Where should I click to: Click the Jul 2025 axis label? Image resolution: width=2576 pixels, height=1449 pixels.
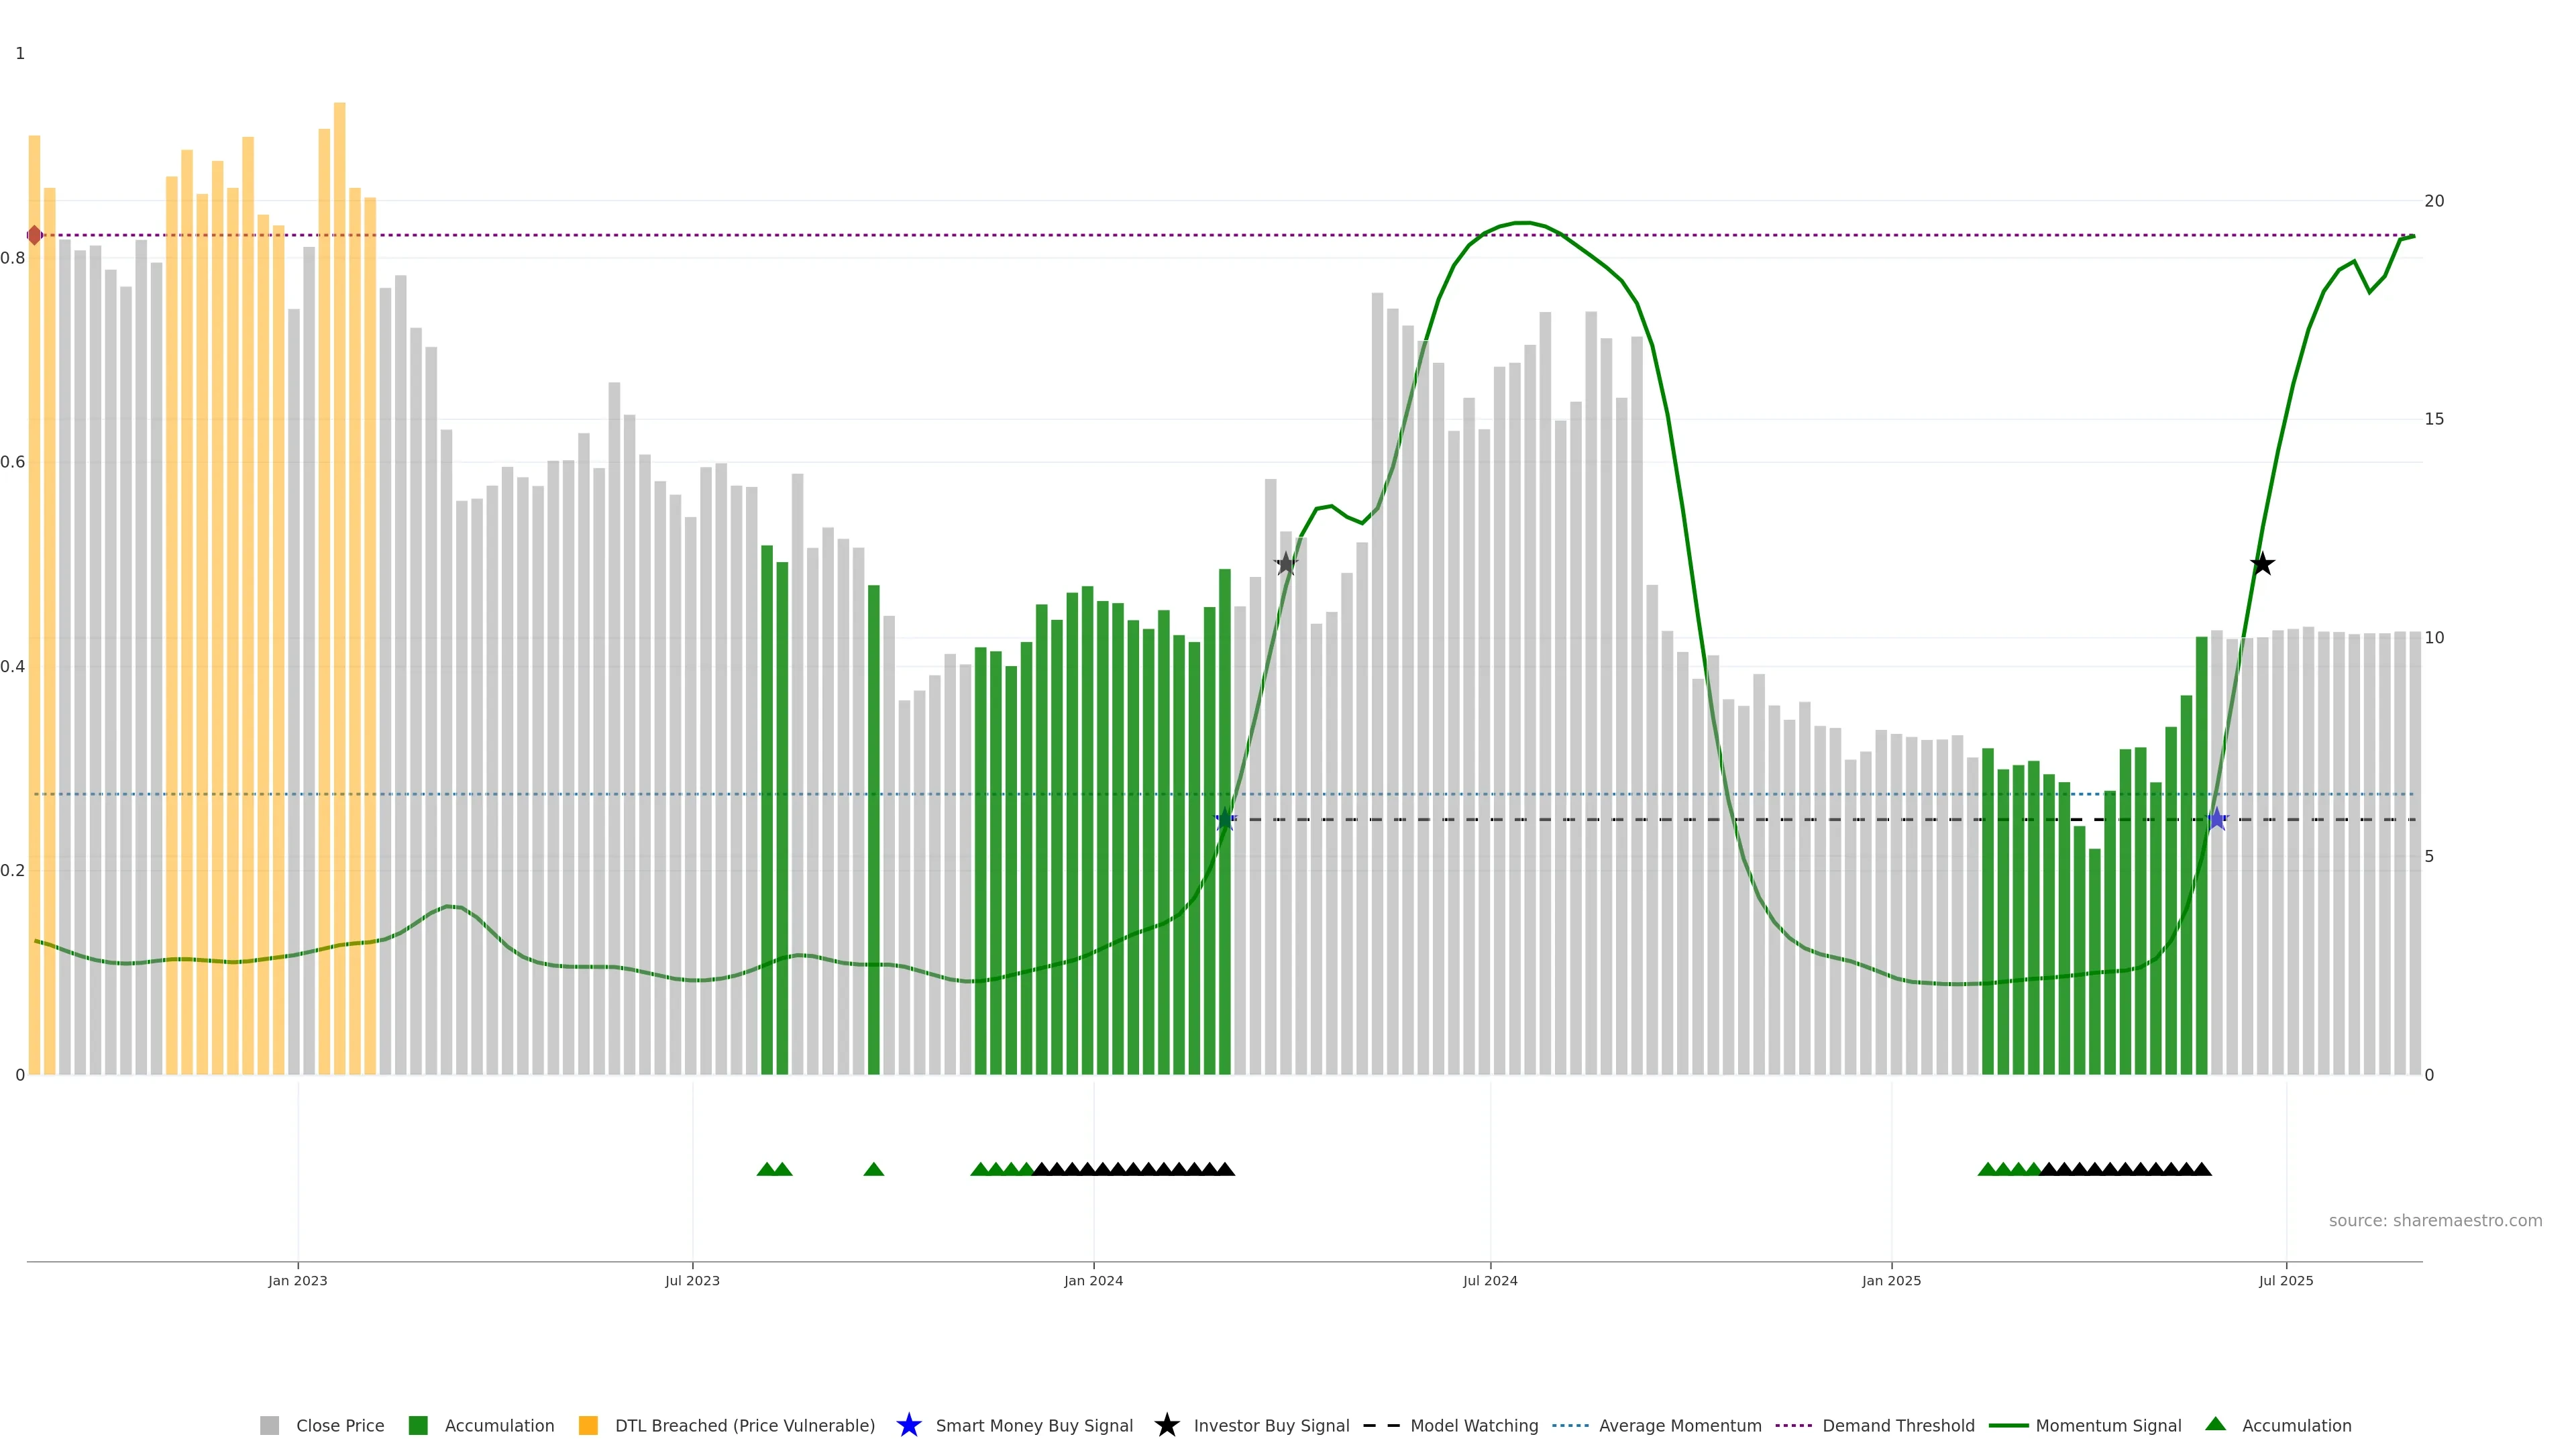tap(2285, 1280)
